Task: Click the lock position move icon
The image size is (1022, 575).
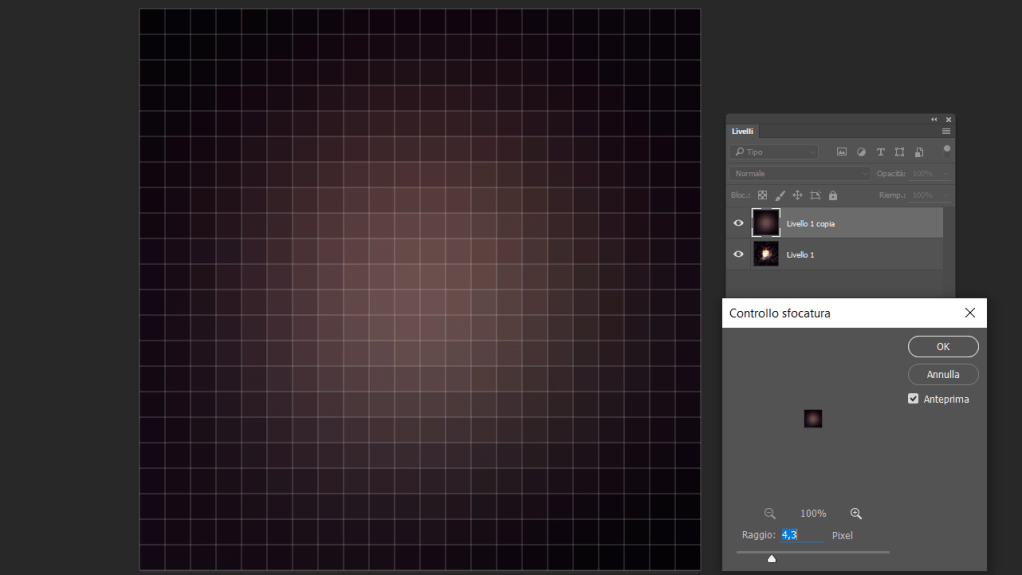Action: [x=797, y=196]
